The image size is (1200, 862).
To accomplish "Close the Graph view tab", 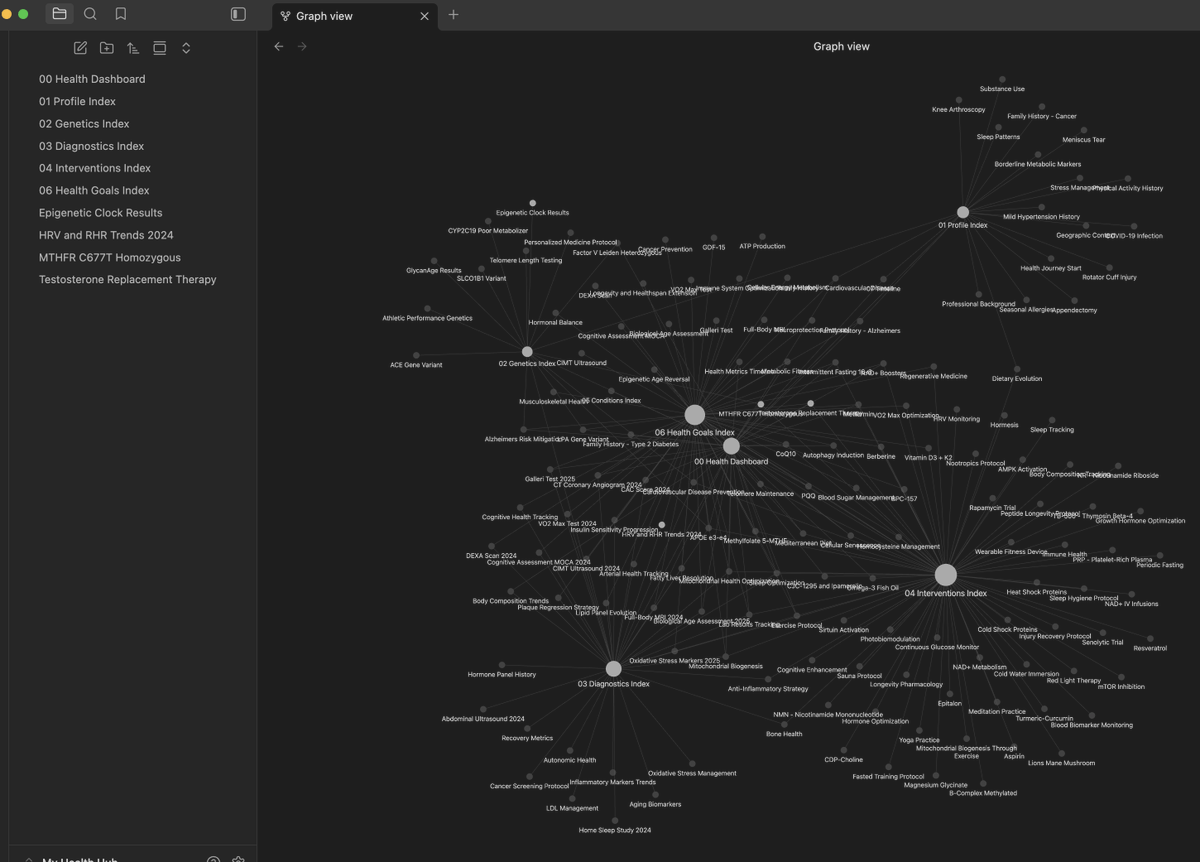I will pyautogui.click(x=424, y=16).
